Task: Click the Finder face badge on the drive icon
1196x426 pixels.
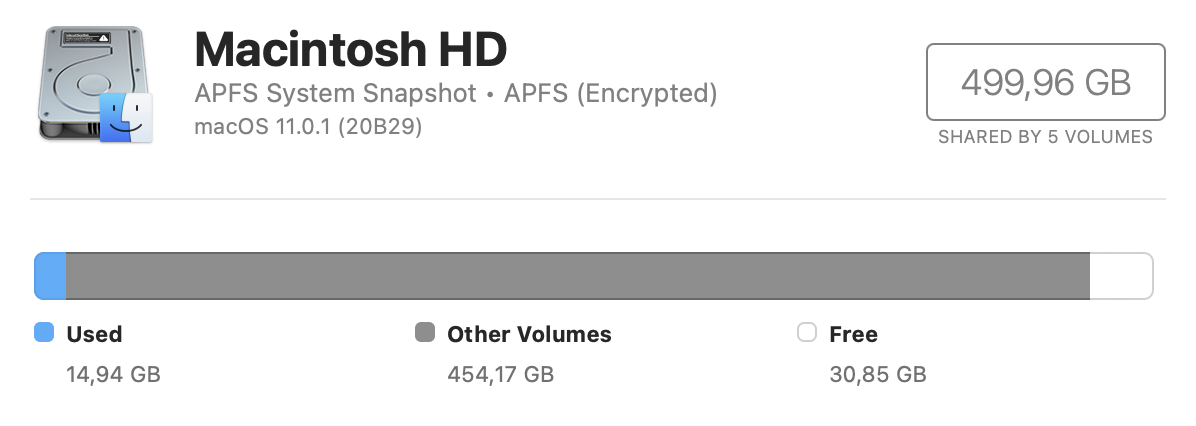Action: (126, 117)
